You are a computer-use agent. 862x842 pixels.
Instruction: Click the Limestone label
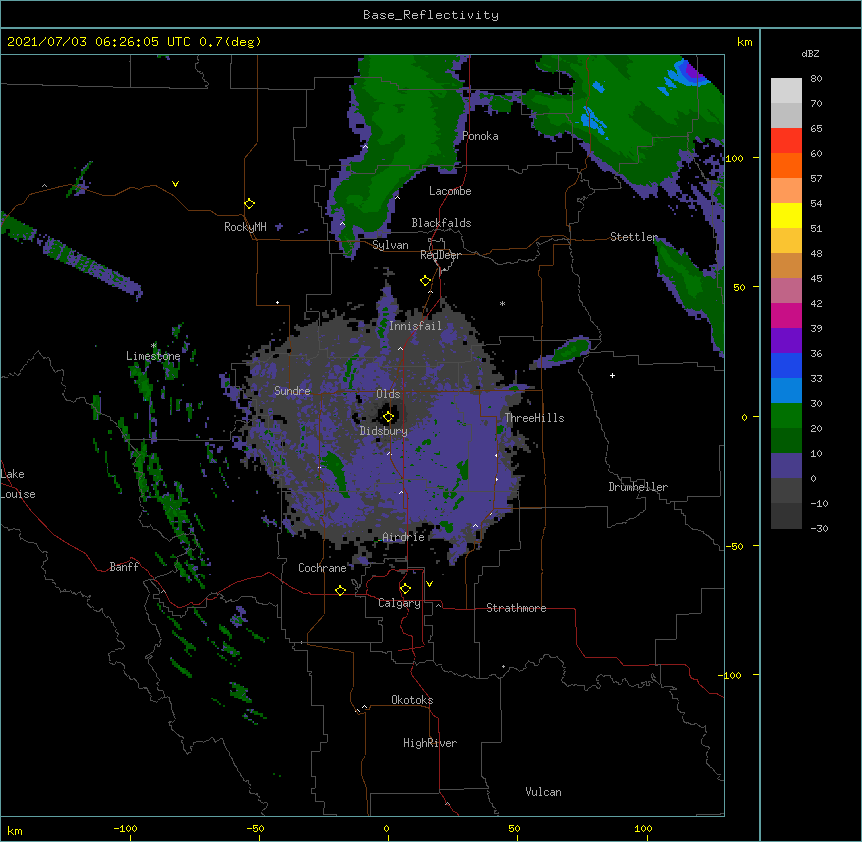click(153, 356)
